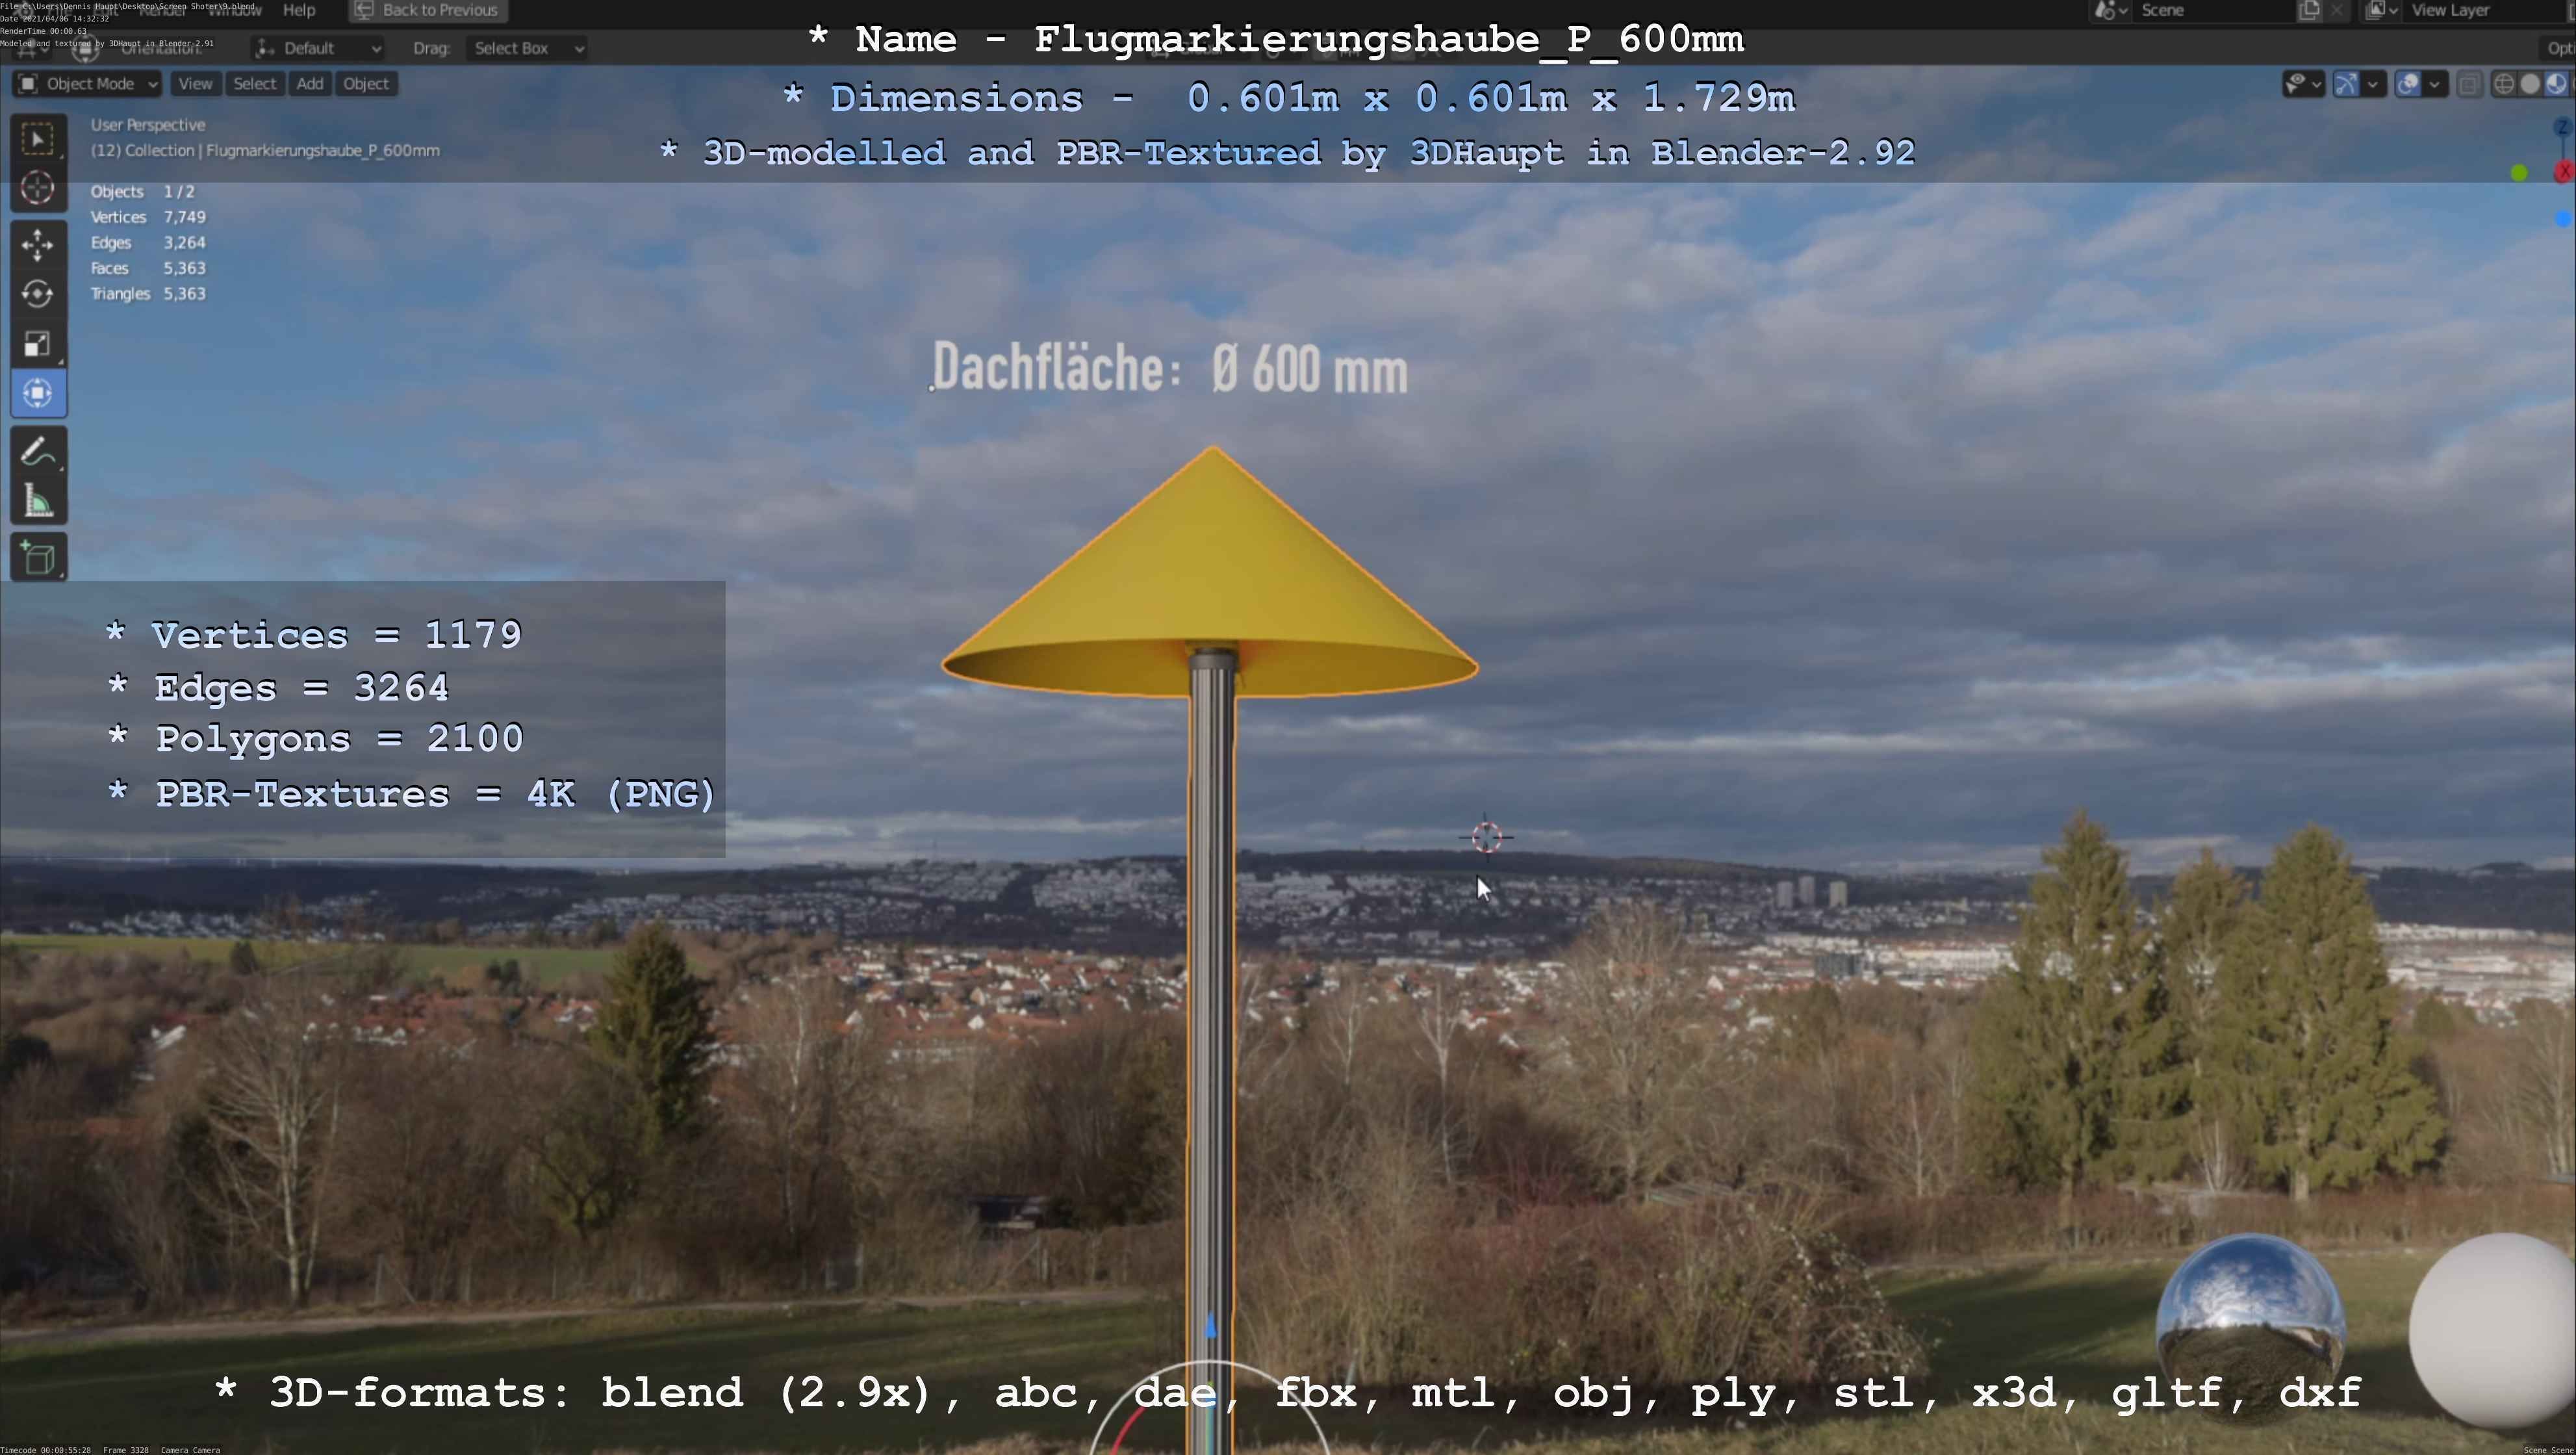Expand the gizmo options dropdown

(x=2373, y=84)
